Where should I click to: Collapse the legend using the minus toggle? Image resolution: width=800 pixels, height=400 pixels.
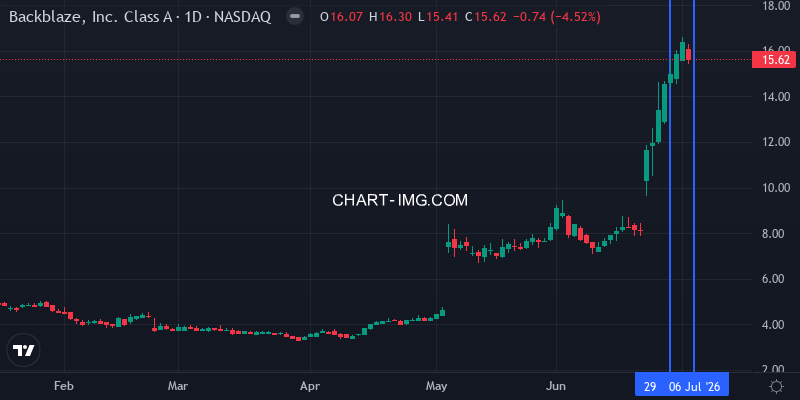click(294, 16)
